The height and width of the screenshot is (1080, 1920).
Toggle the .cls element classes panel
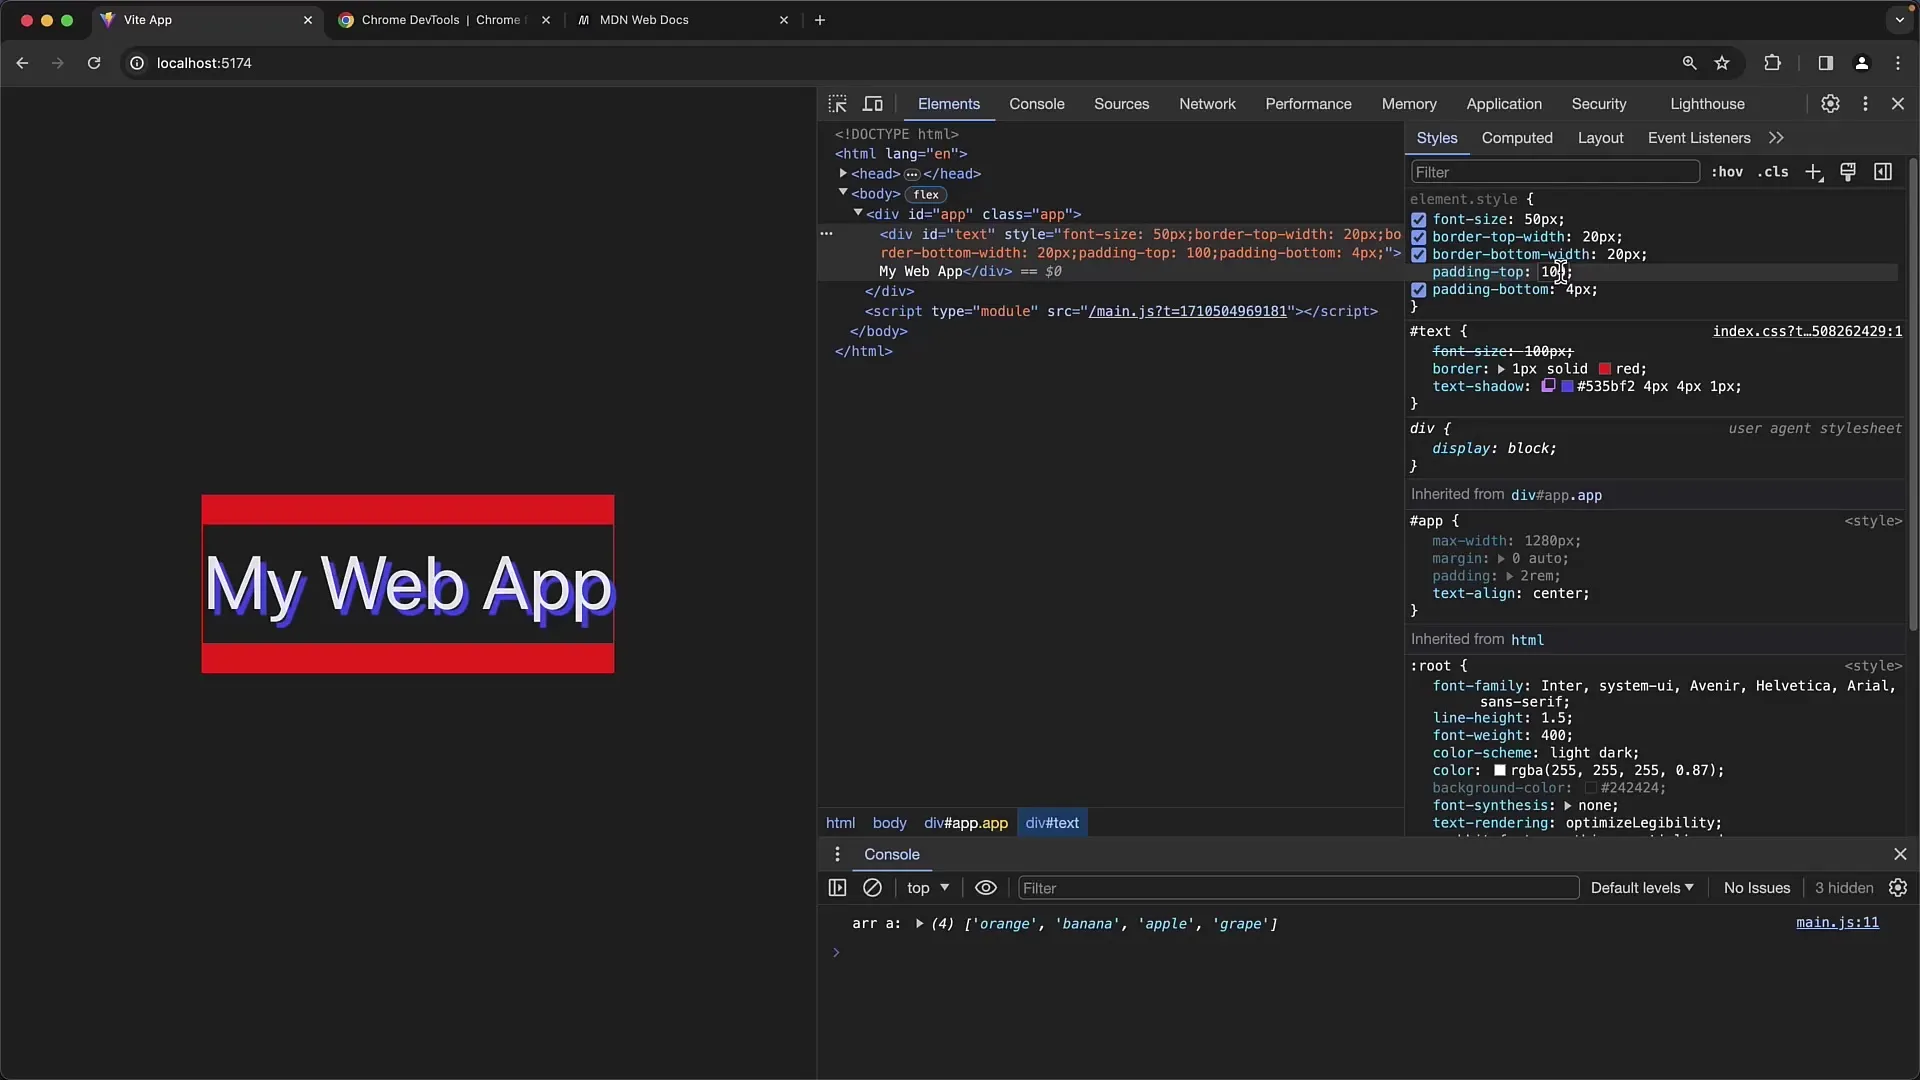point(1773,172)
